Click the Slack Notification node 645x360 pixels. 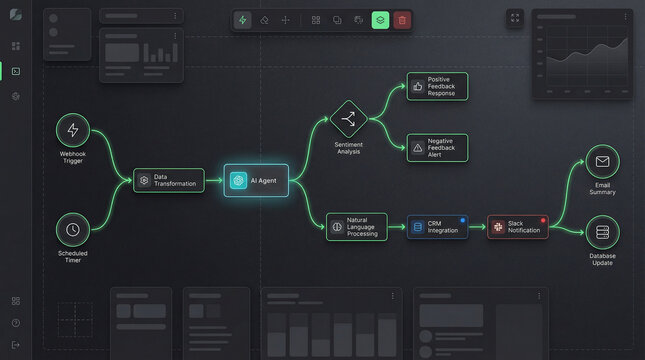(x=517, y=227)
